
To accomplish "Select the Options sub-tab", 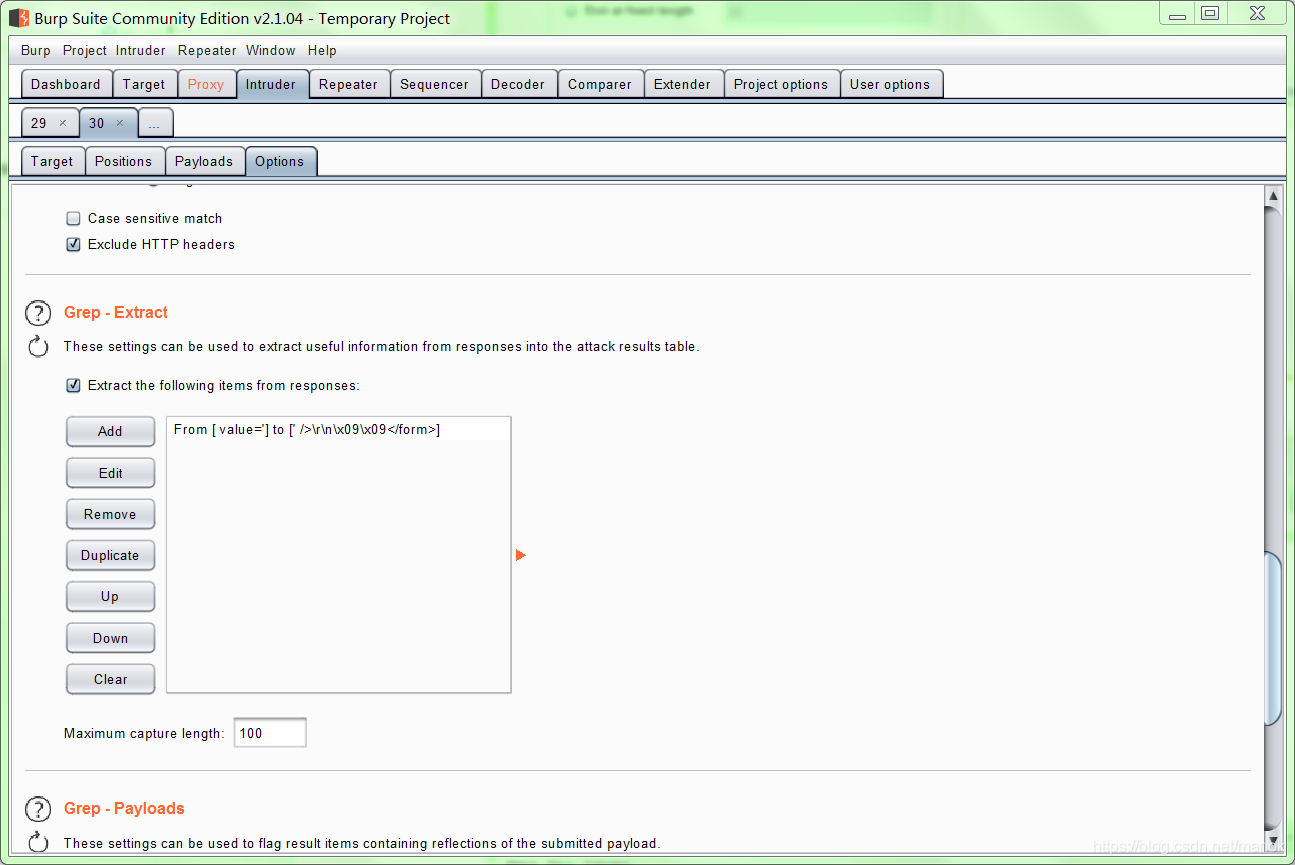I will pyautogui.click(x=280, y=161).
